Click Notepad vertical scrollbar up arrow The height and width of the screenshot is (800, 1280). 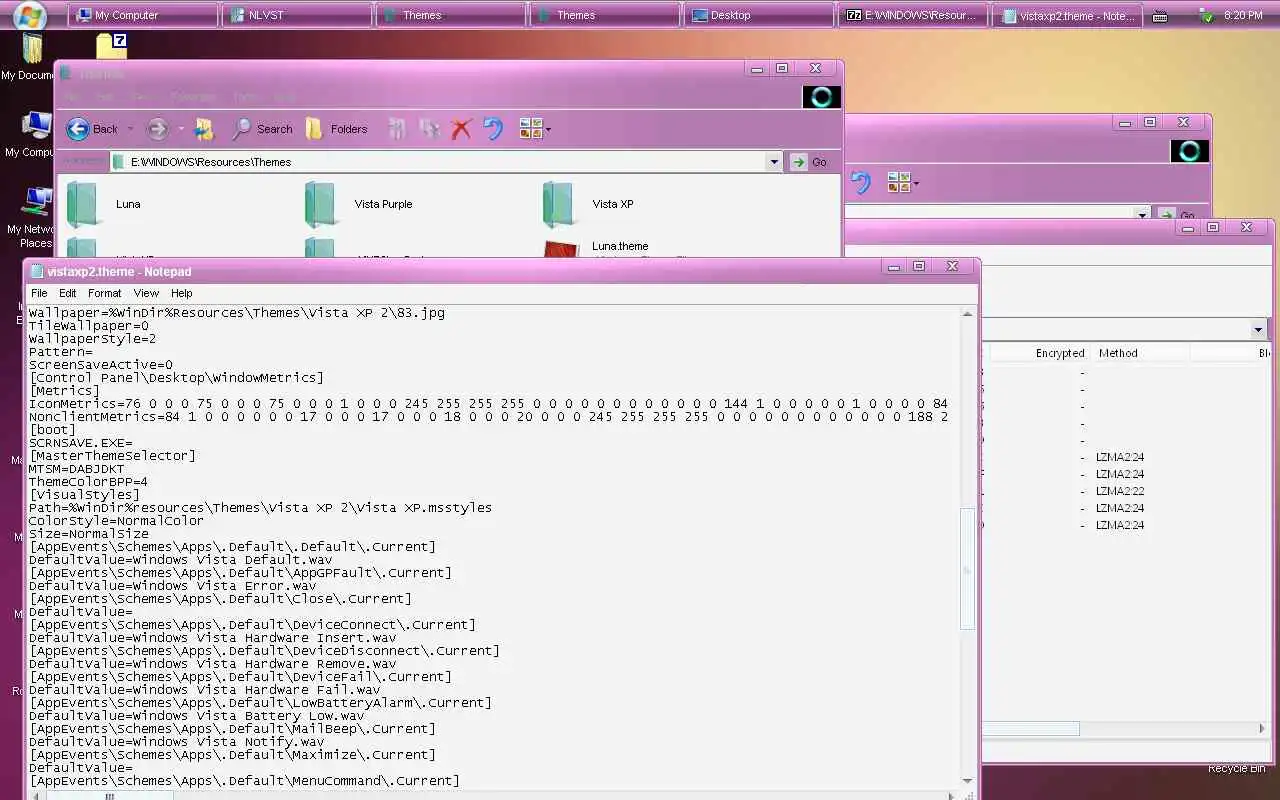click(x=967, y=314)
